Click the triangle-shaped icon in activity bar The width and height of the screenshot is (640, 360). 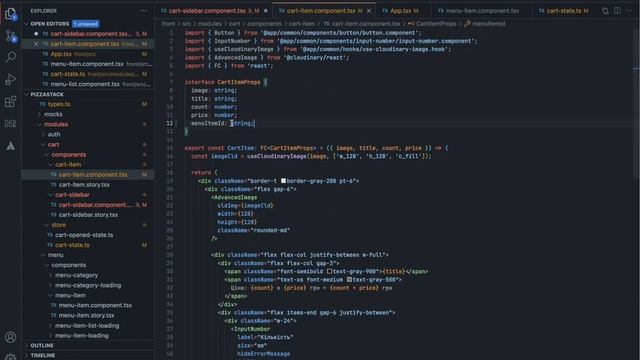click(11, 145)
